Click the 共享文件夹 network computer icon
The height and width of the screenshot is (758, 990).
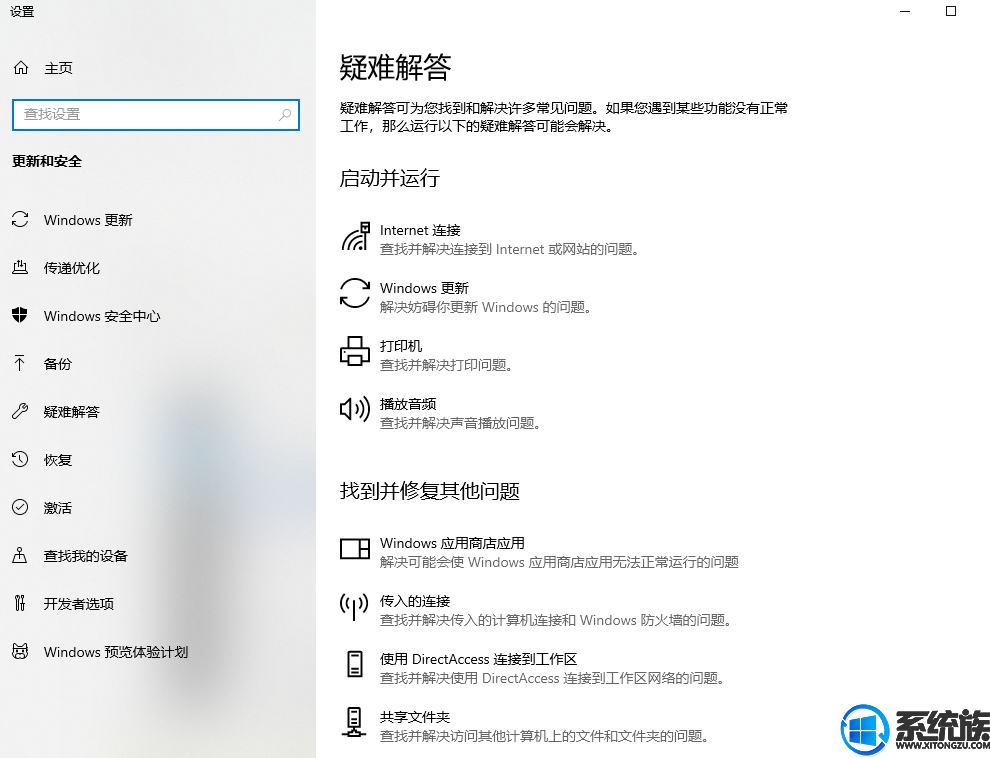354,722
